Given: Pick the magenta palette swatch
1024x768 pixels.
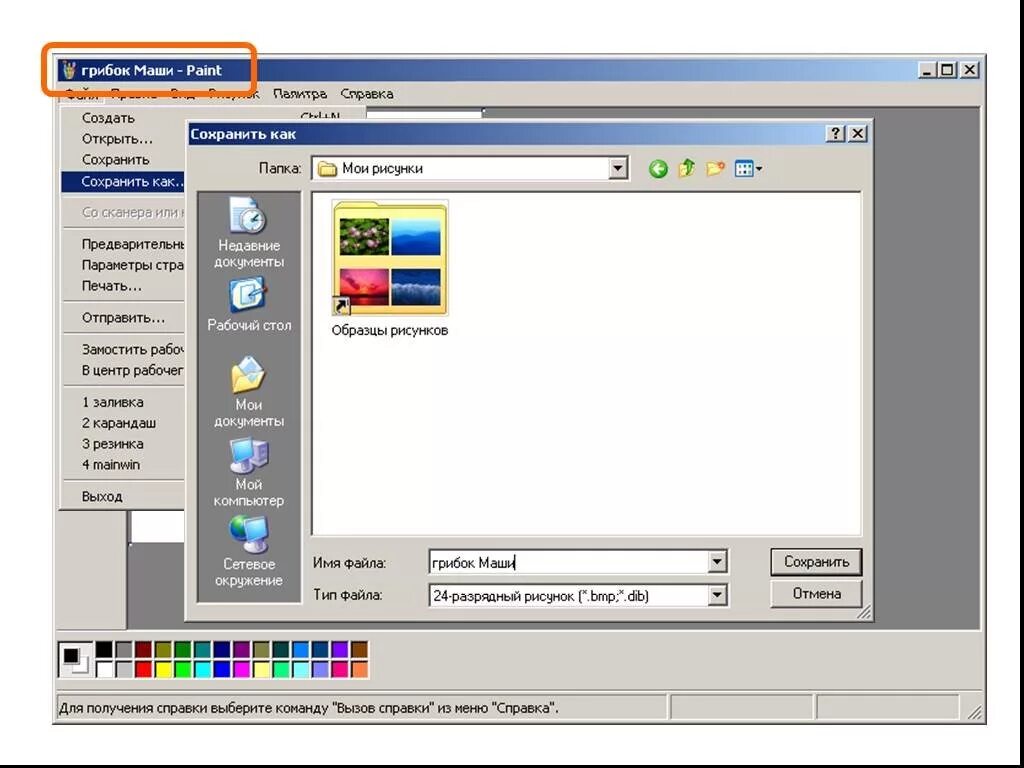Looking at the screenshot, I should click(x=242, y=669).
